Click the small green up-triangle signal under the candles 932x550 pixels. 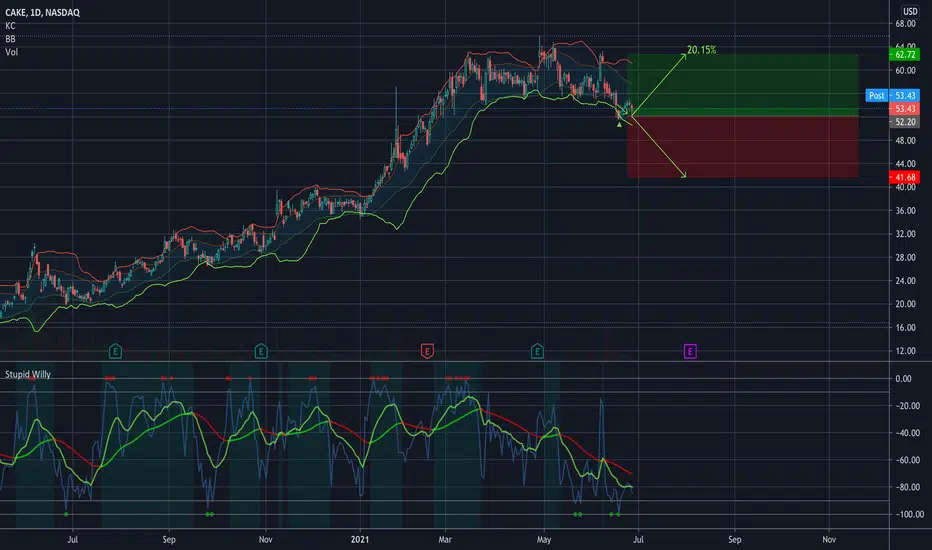(619, 124)
